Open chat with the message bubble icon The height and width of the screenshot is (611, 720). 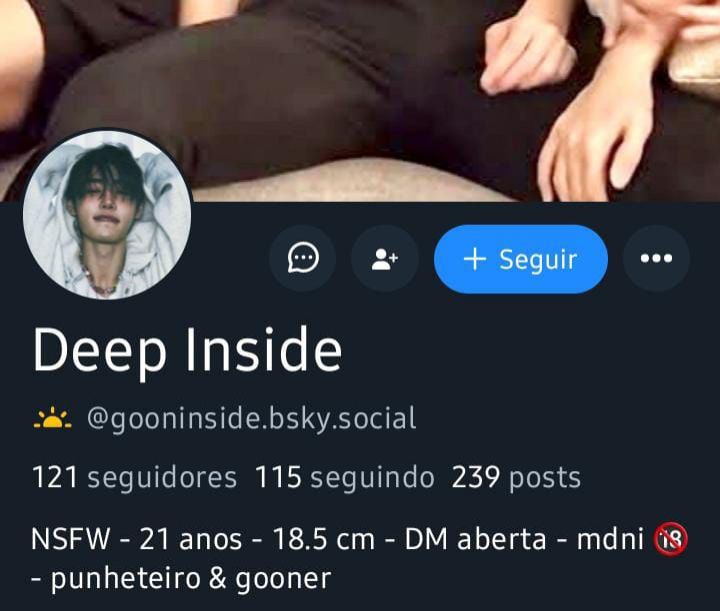[x=303, y=258]
